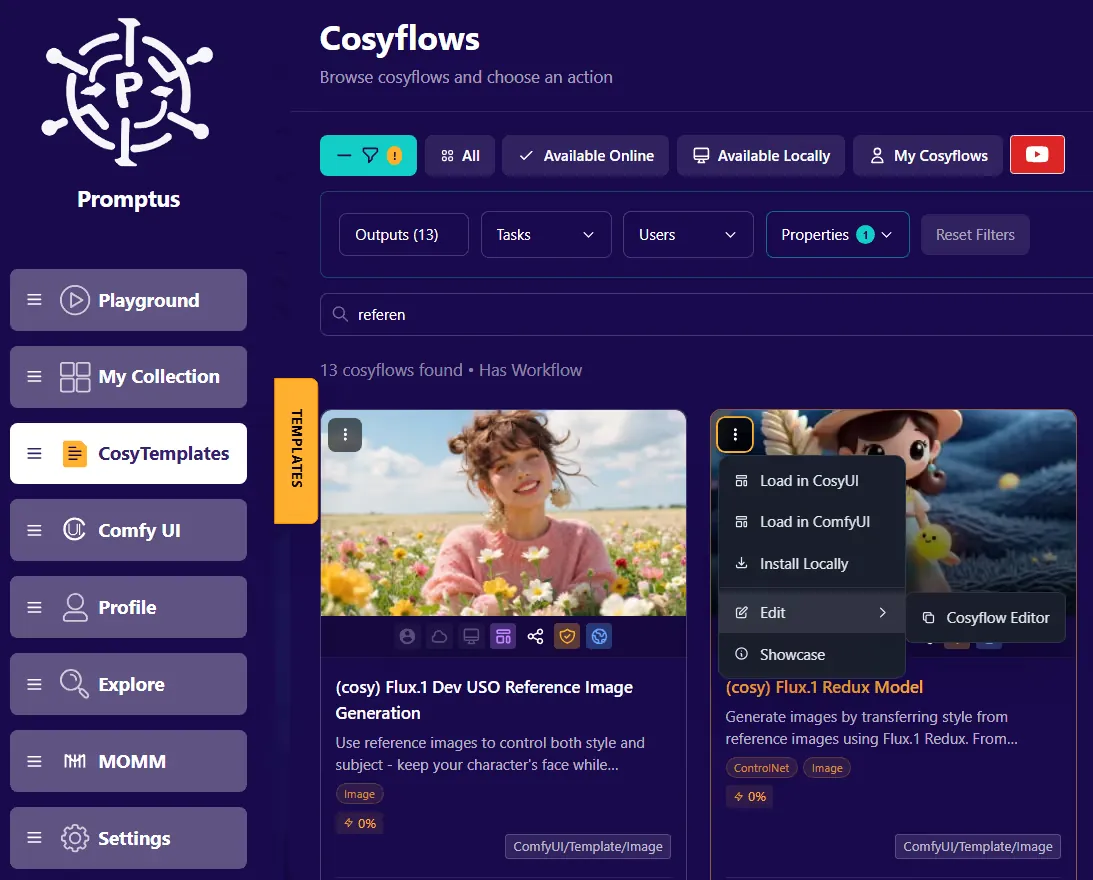Click the user avatar icon under USO card
Screen dimensions: 1093x880
coord(407,636)
